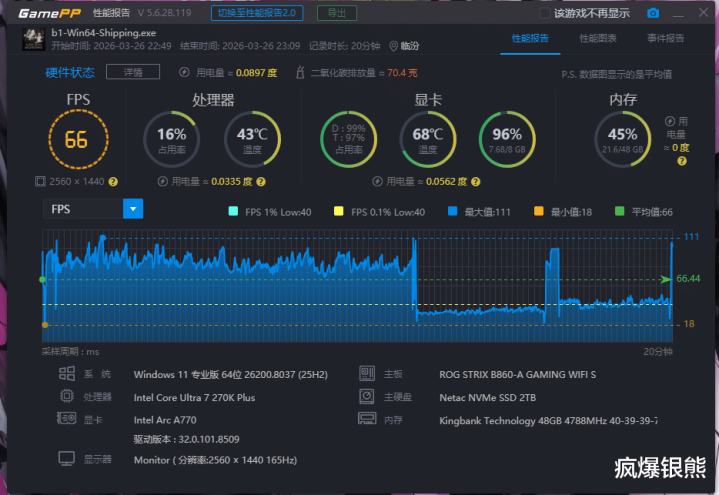This screenshot has height=495, width=719.
Task: Click the motherboard (主板) icon
Action: point(367,373)
